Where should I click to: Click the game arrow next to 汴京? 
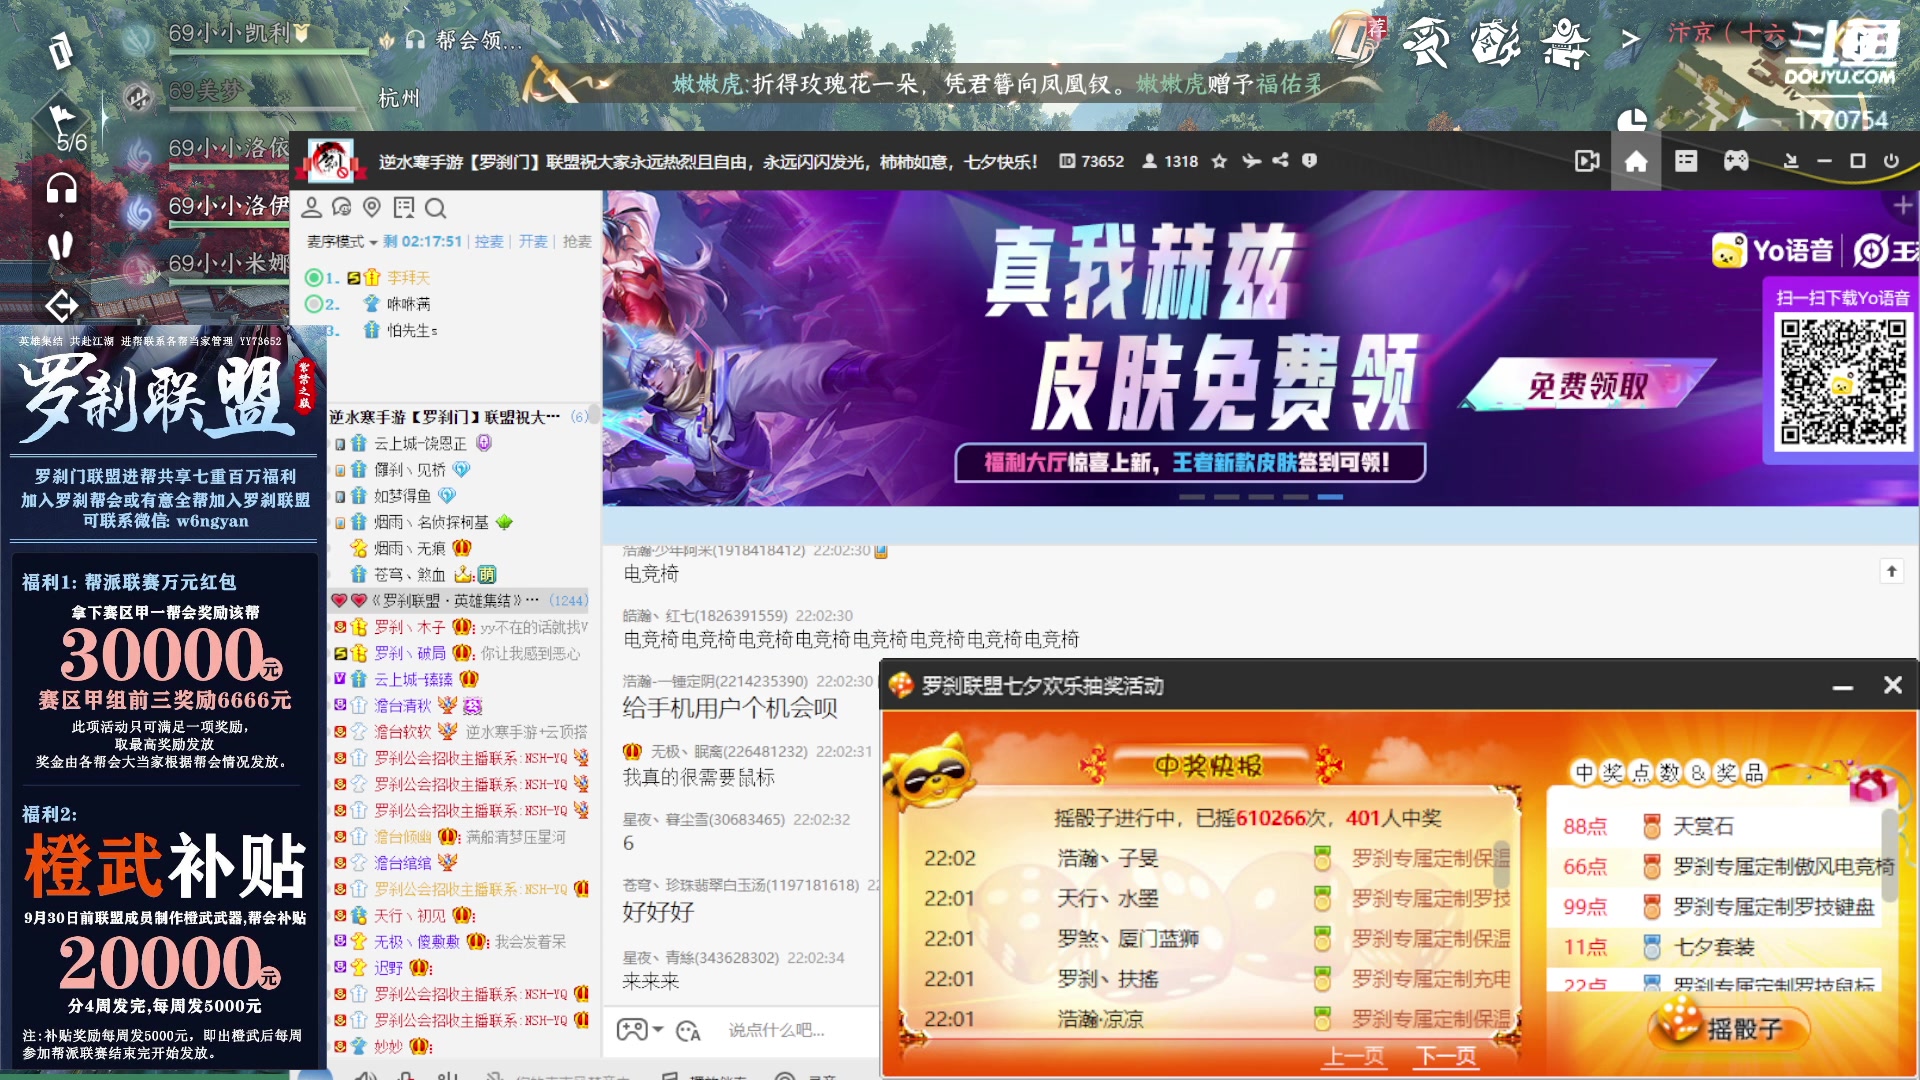click(x=1631, y=38)
